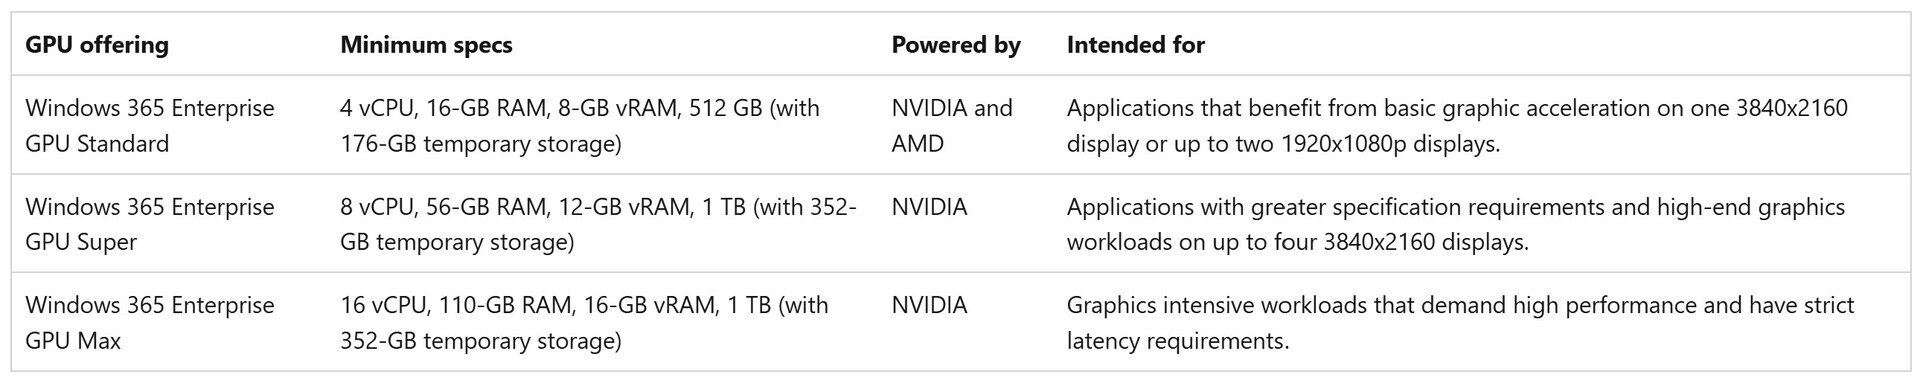The height and width of the screenshot is (383, 1920).
Task: Click the 8 vCPU, 56-GB RAM specs cell
Action: (x=598, y=224)
